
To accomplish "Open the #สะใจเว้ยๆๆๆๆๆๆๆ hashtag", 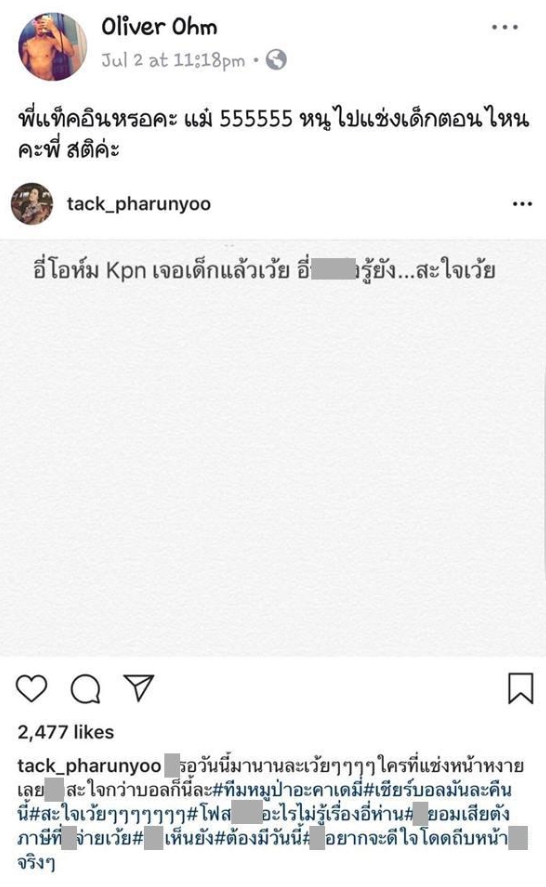I will (108, 815).
